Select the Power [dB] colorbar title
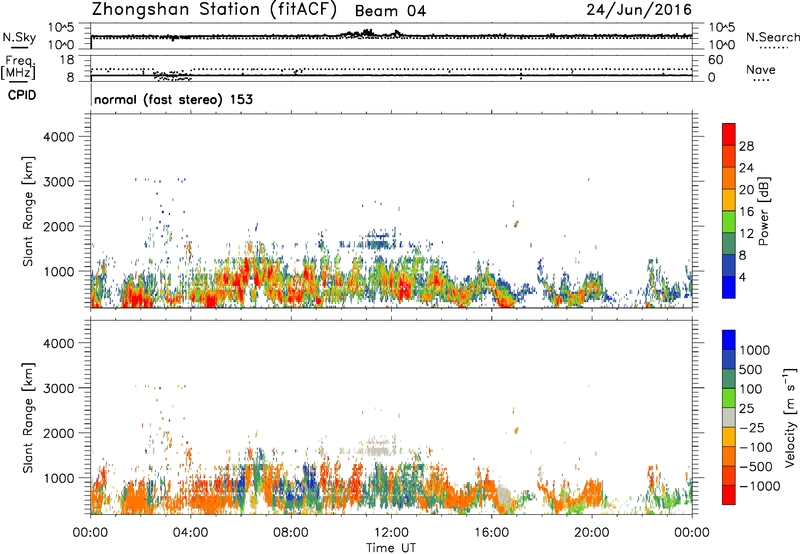The height and width of the screenshot is (554, 800). (763, 211)
